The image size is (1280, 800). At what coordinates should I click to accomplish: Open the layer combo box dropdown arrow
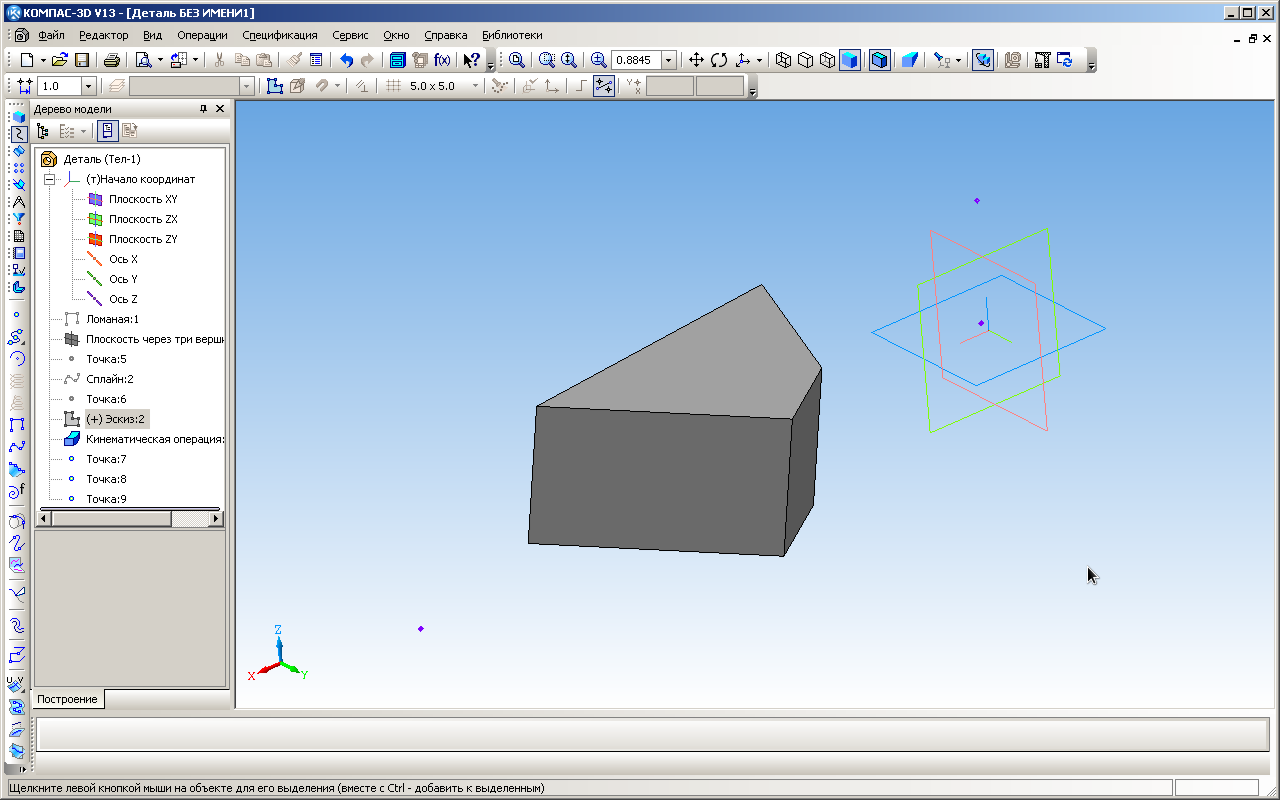pyautogui.click(x=247, y=86)
